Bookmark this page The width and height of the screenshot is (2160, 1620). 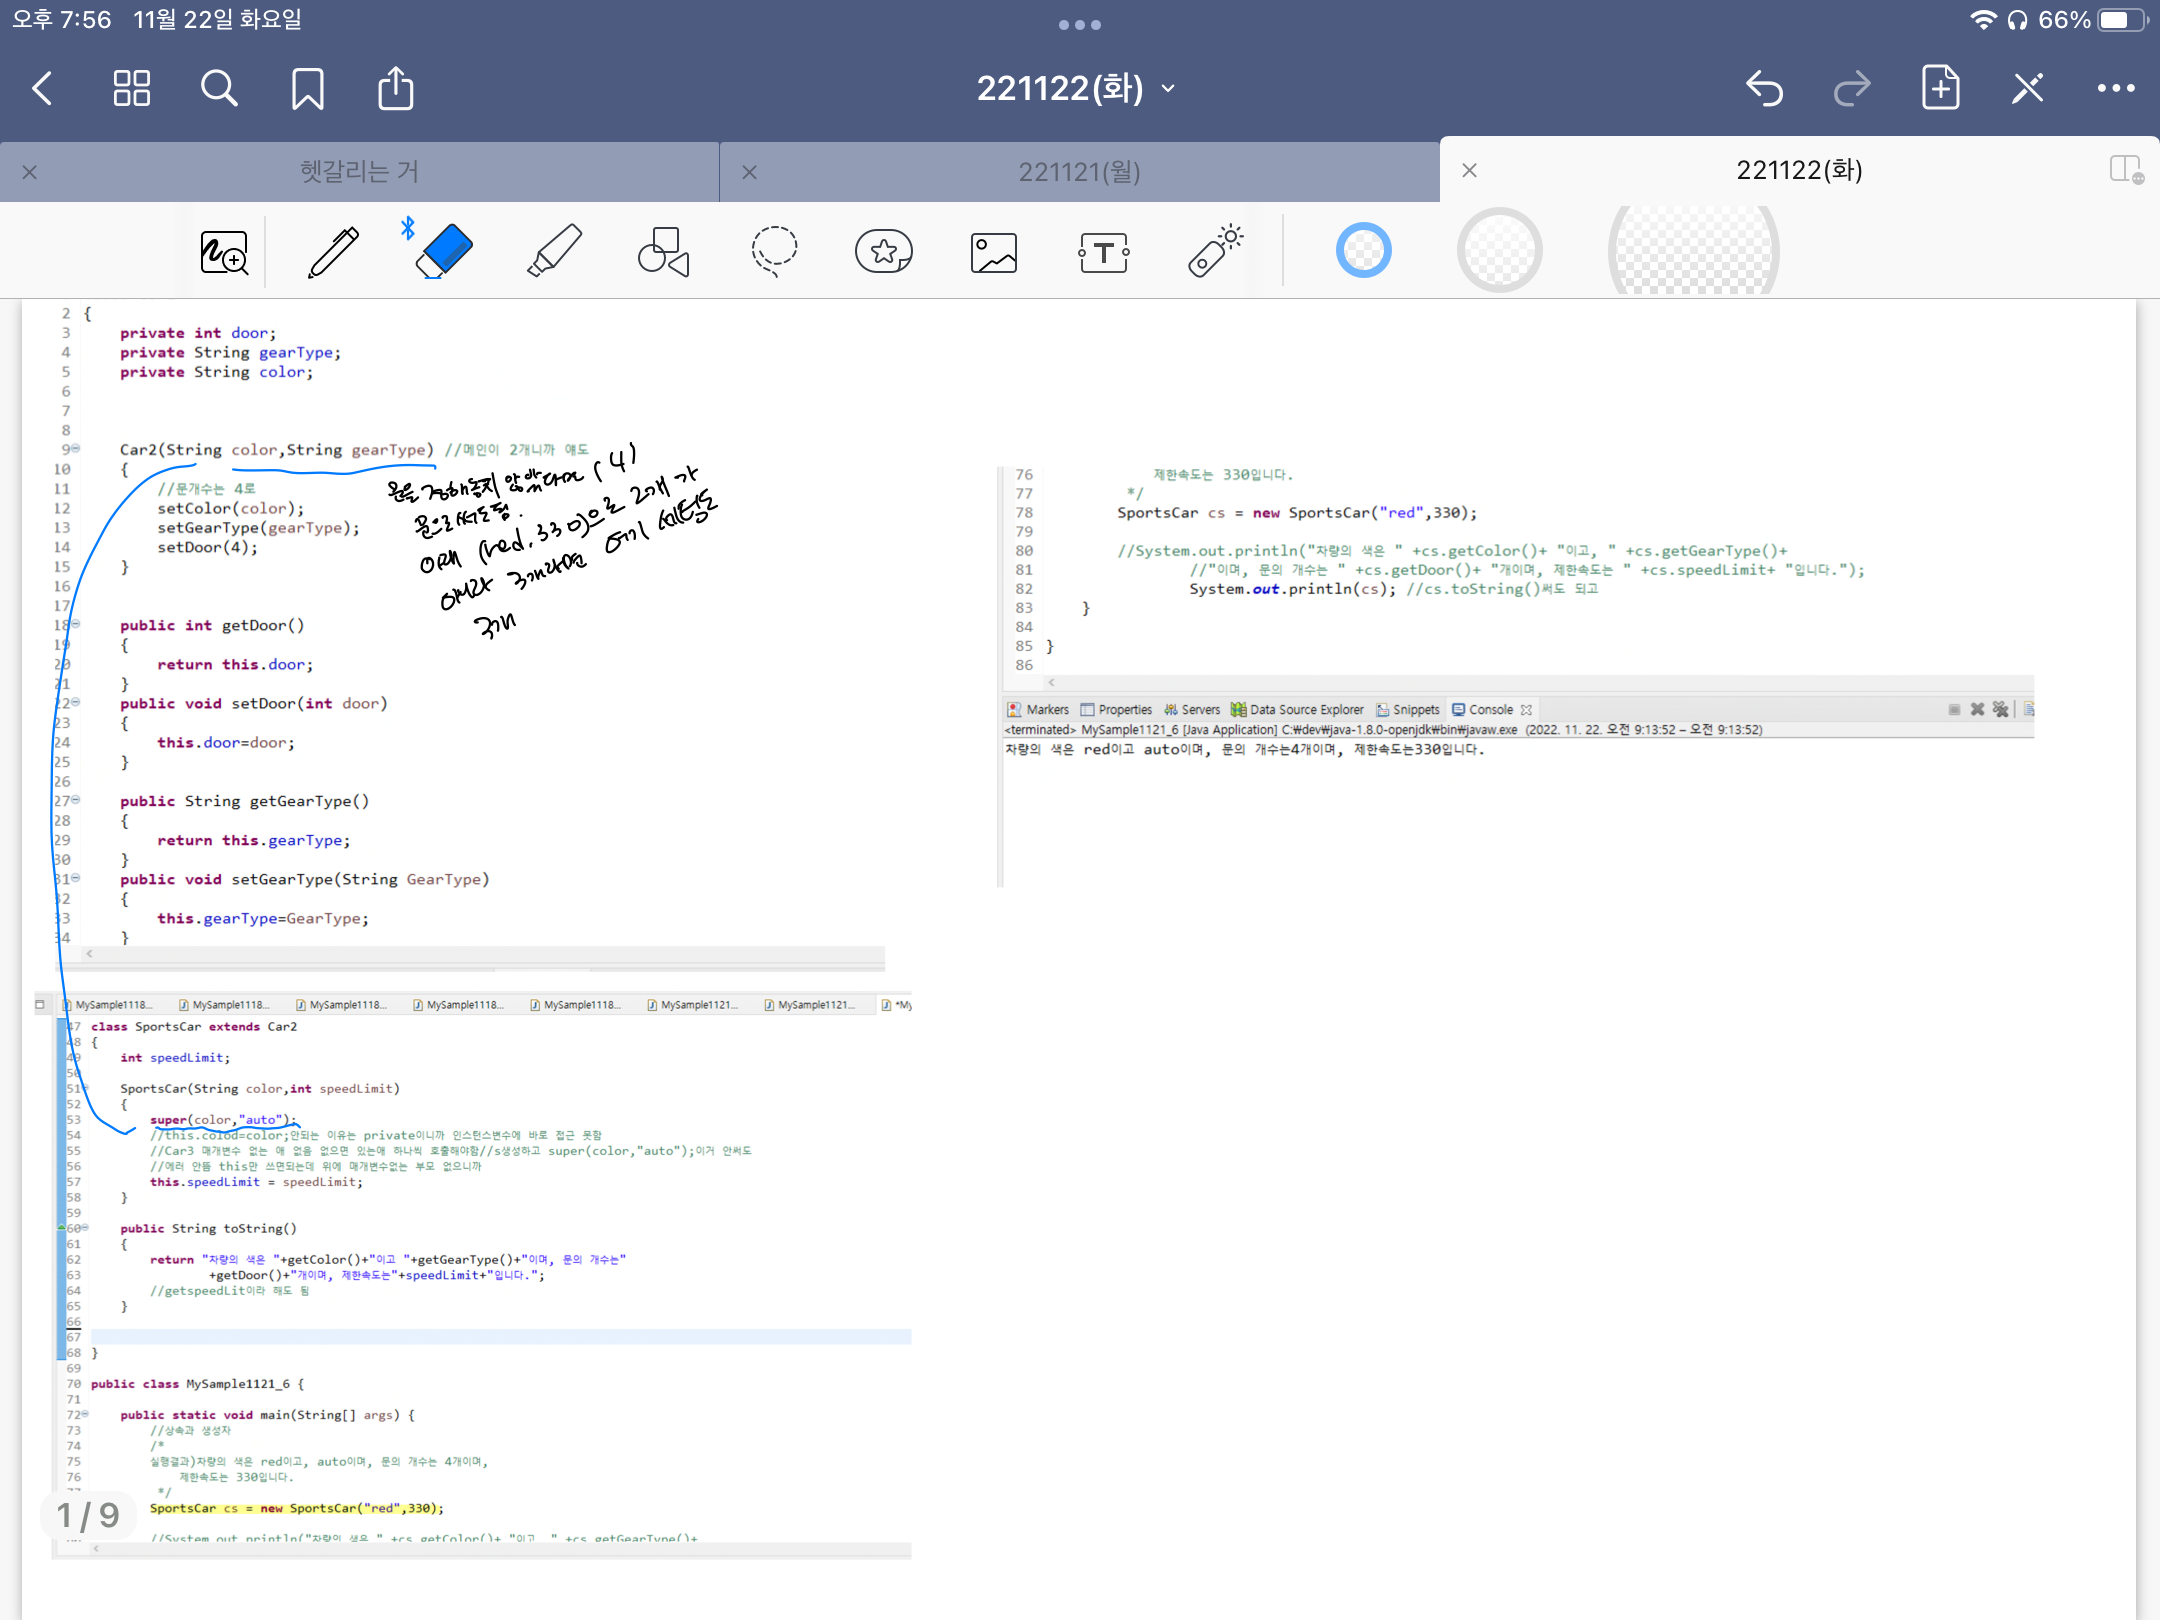[307, 88]
